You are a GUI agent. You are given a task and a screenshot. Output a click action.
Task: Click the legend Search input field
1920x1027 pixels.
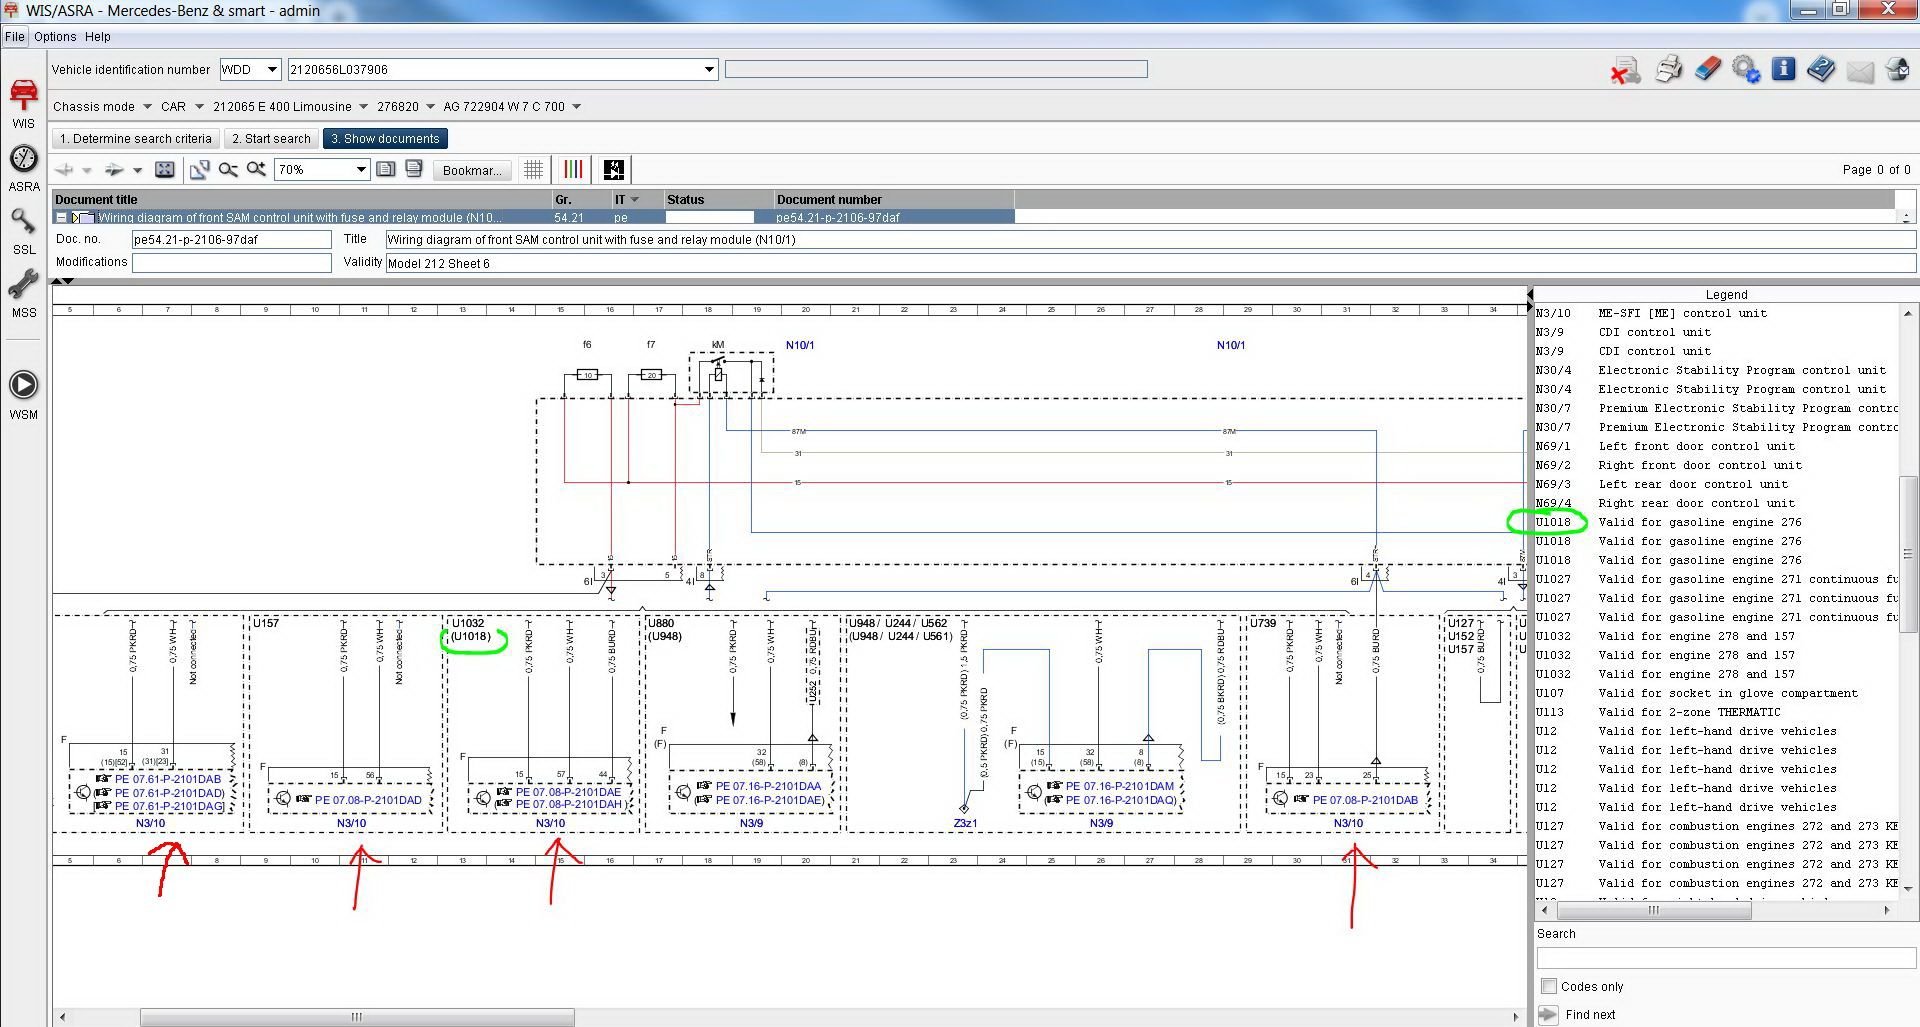point(1725,958)
